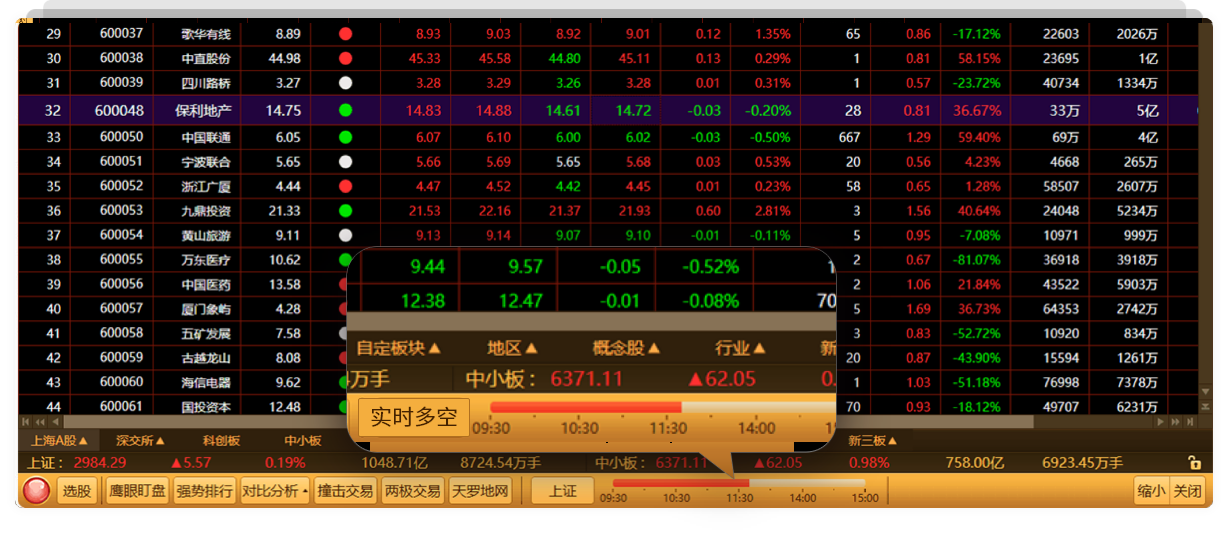Click red status dot for 歌华有线
The image size is (1228, 557).
tap(345, 34)
